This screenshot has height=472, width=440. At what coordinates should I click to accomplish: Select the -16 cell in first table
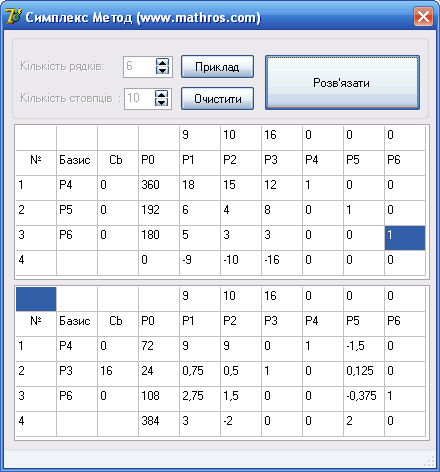coord(282,263)
